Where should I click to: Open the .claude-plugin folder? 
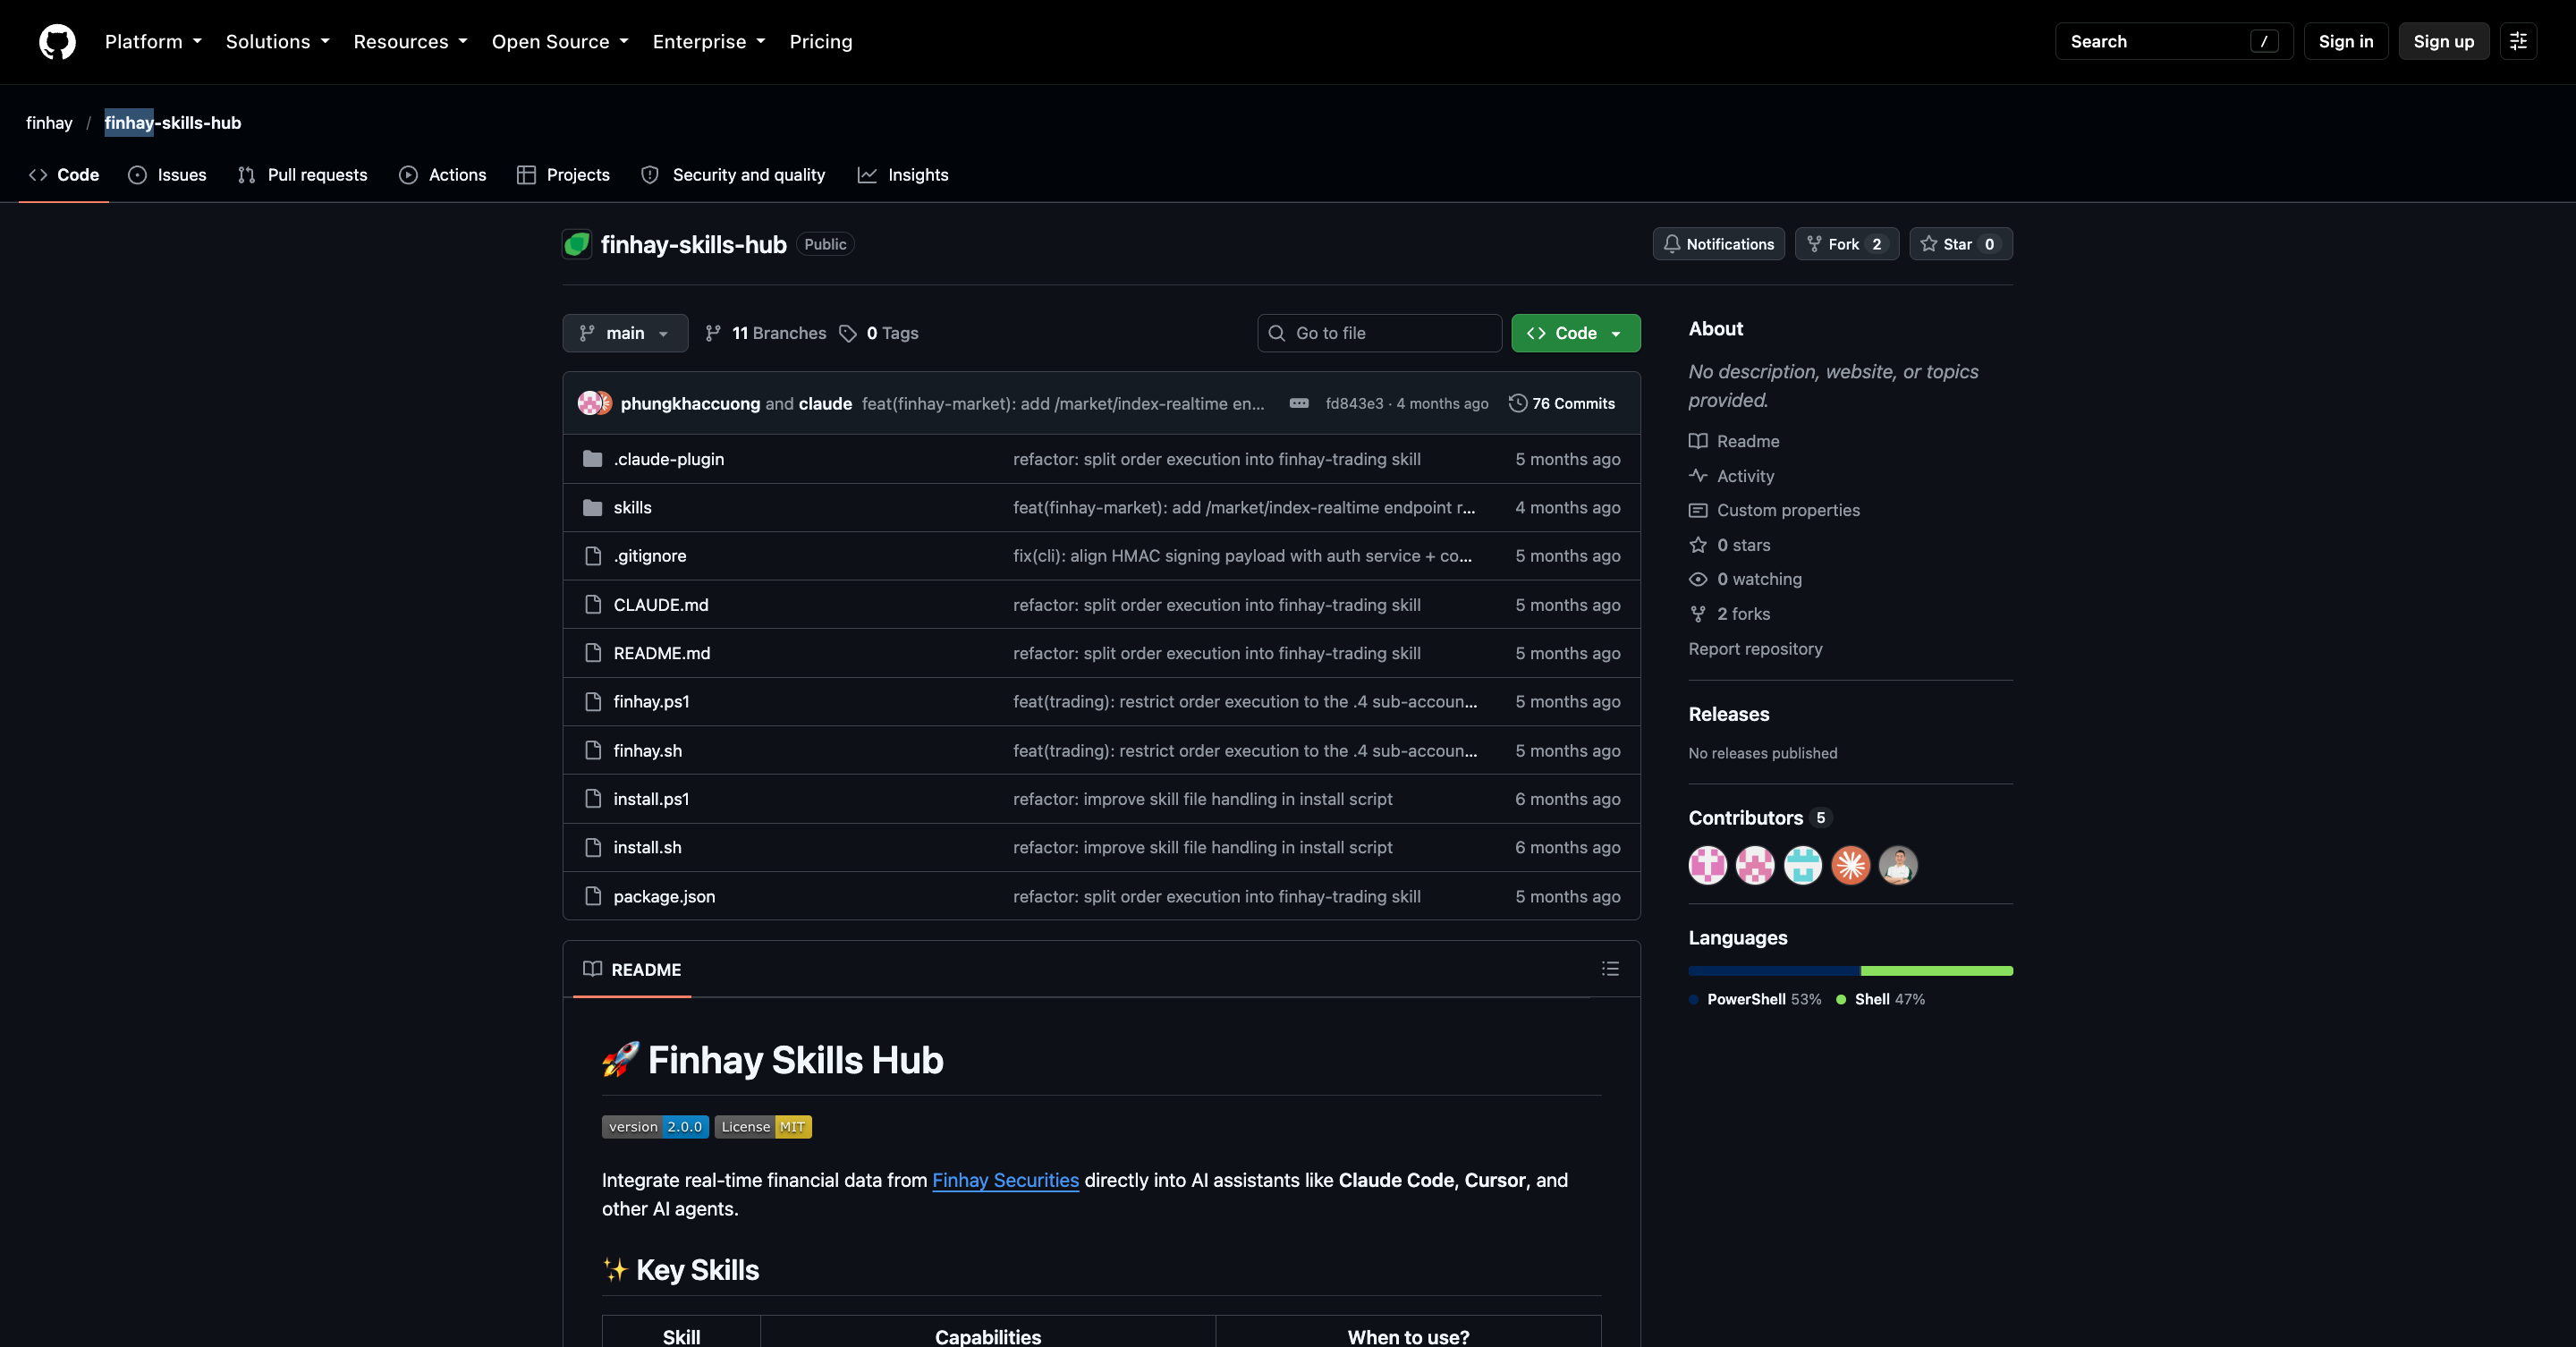pos(668,459)
